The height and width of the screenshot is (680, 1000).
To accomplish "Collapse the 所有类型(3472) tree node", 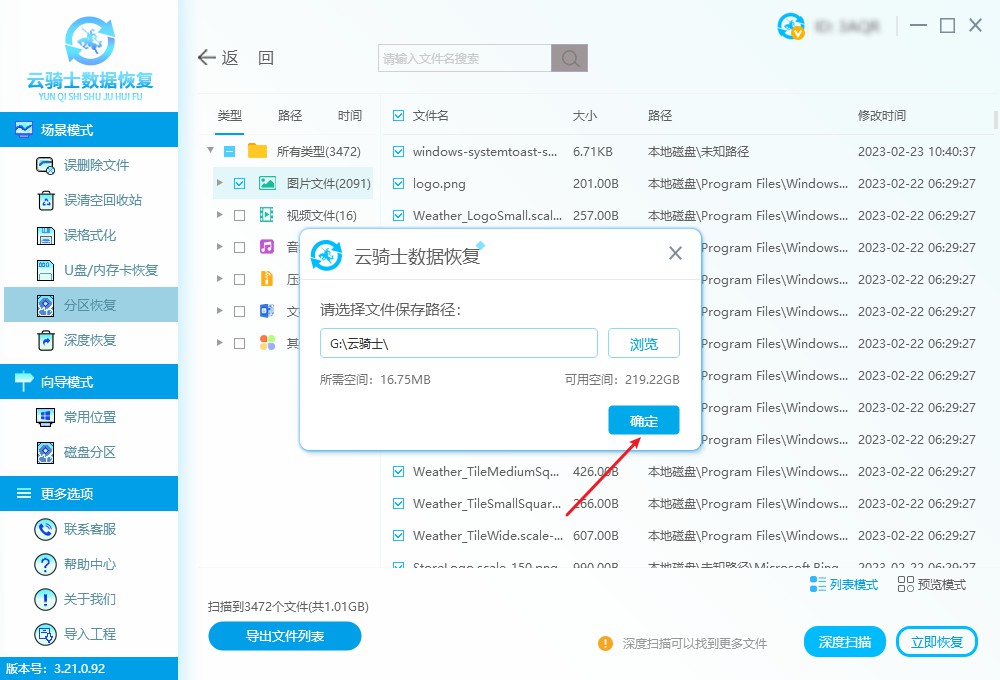I will [210, 150].
